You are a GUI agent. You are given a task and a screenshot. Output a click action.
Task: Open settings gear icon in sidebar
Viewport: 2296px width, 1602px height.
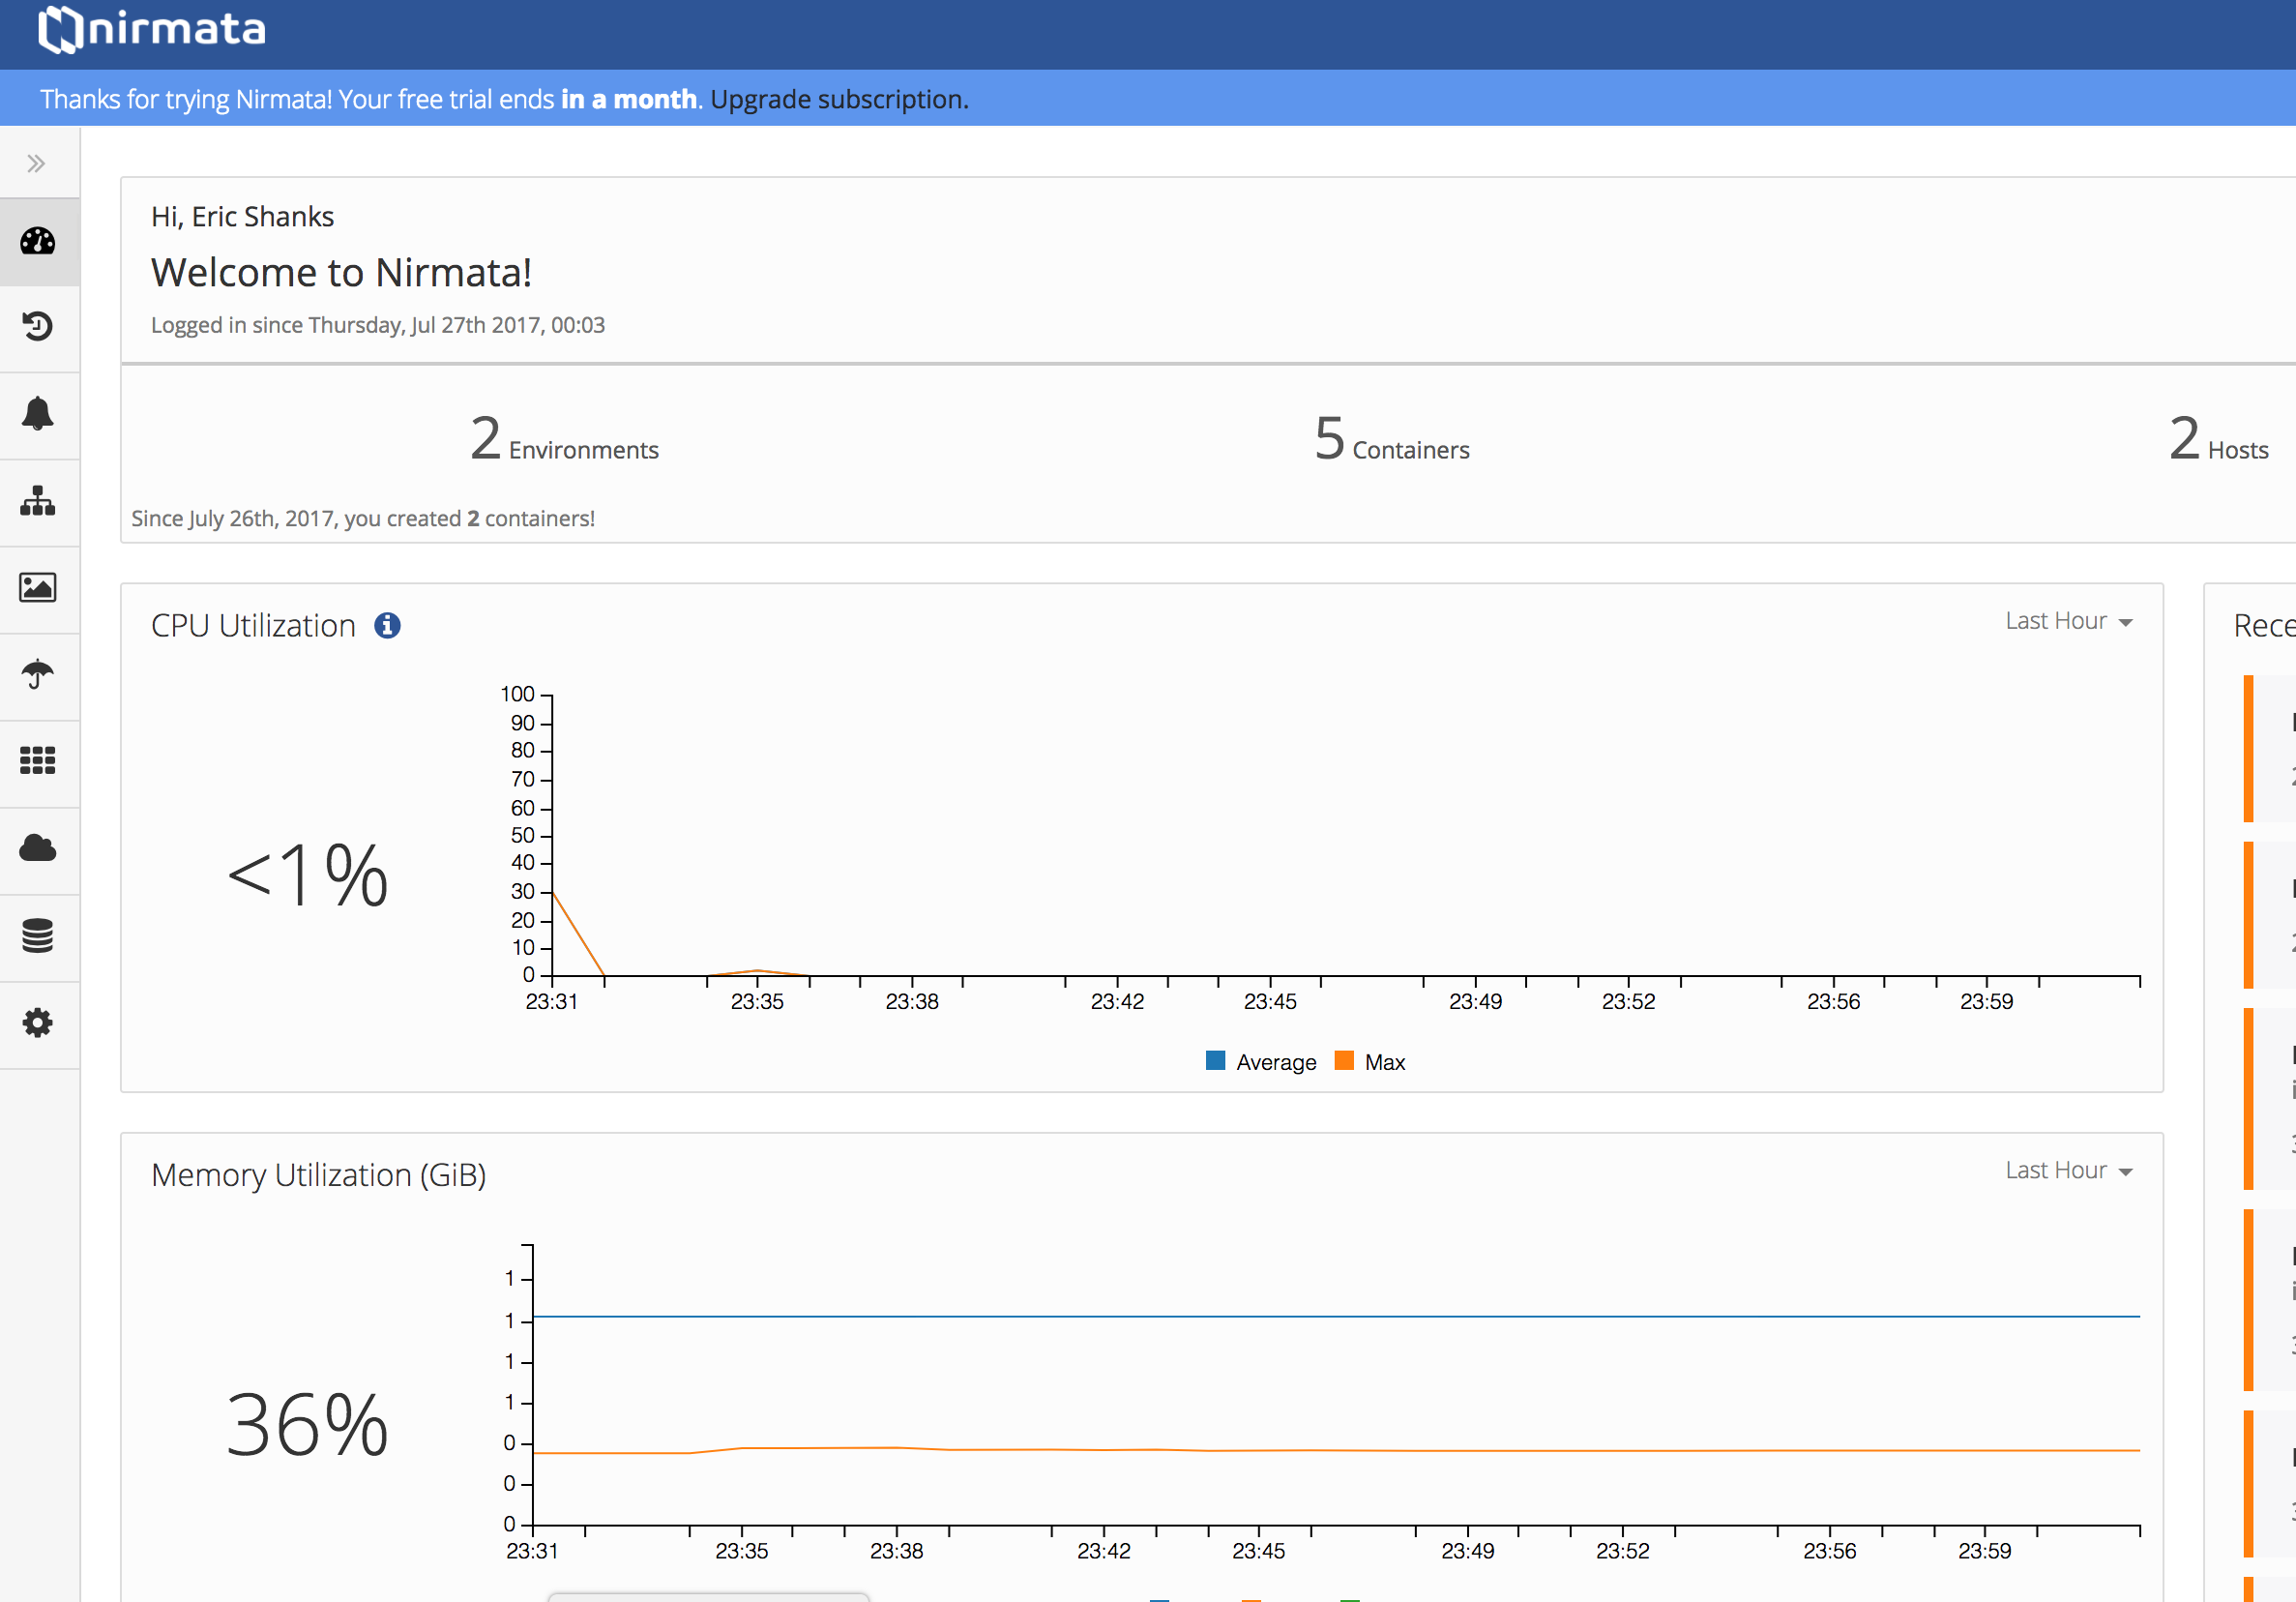[38, 1023]
